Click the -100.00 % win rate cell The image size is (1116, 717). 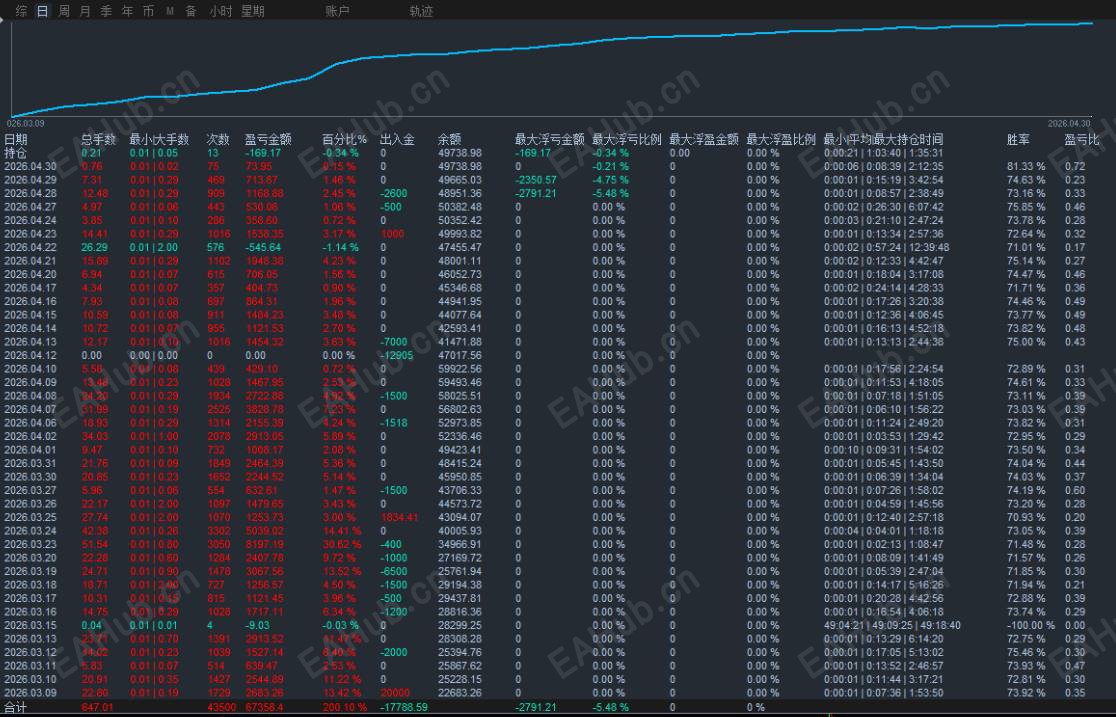pos(1031,625)
